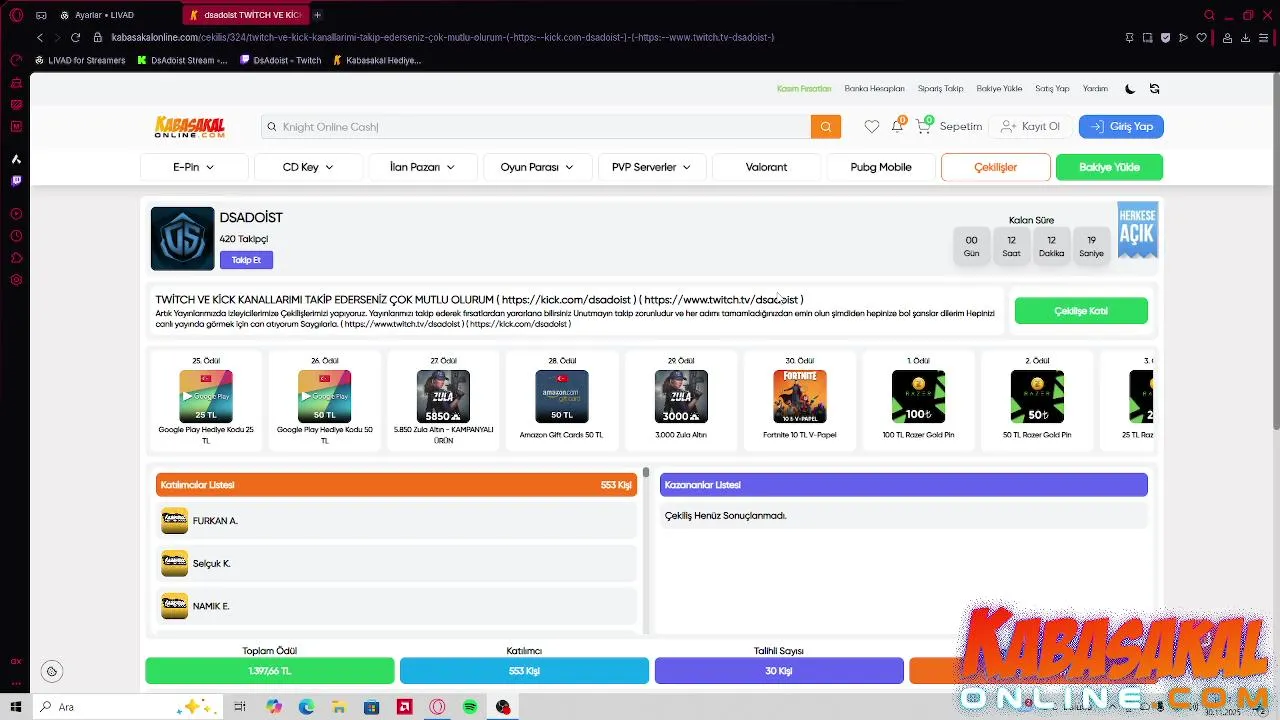Image resolution: width=1280 pixels, height=720 pixels.
Task: Click the browser address bar URL
Action: point(443,37)
